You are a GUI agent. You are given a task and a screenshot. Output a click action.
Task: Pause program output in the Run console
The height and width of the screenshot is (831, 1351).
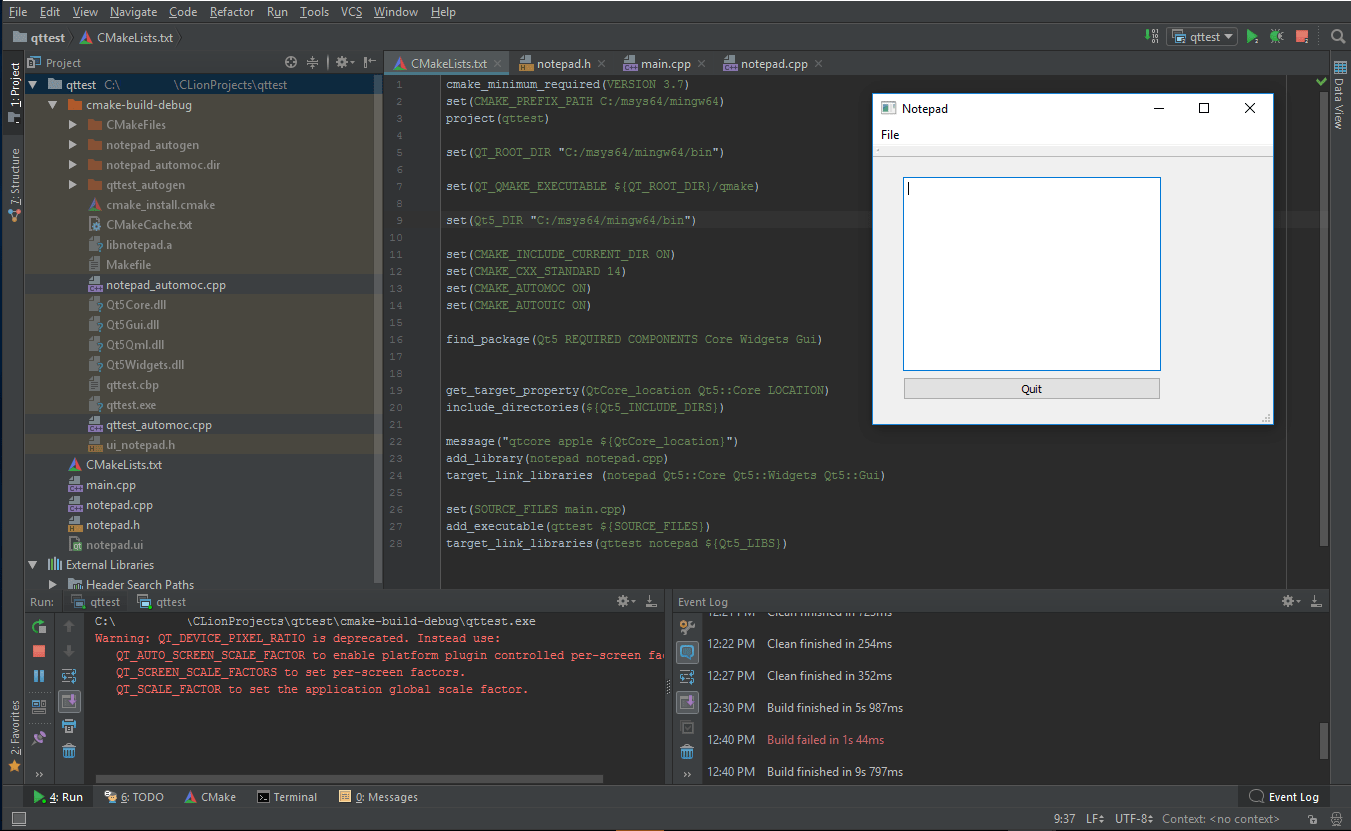38,675
